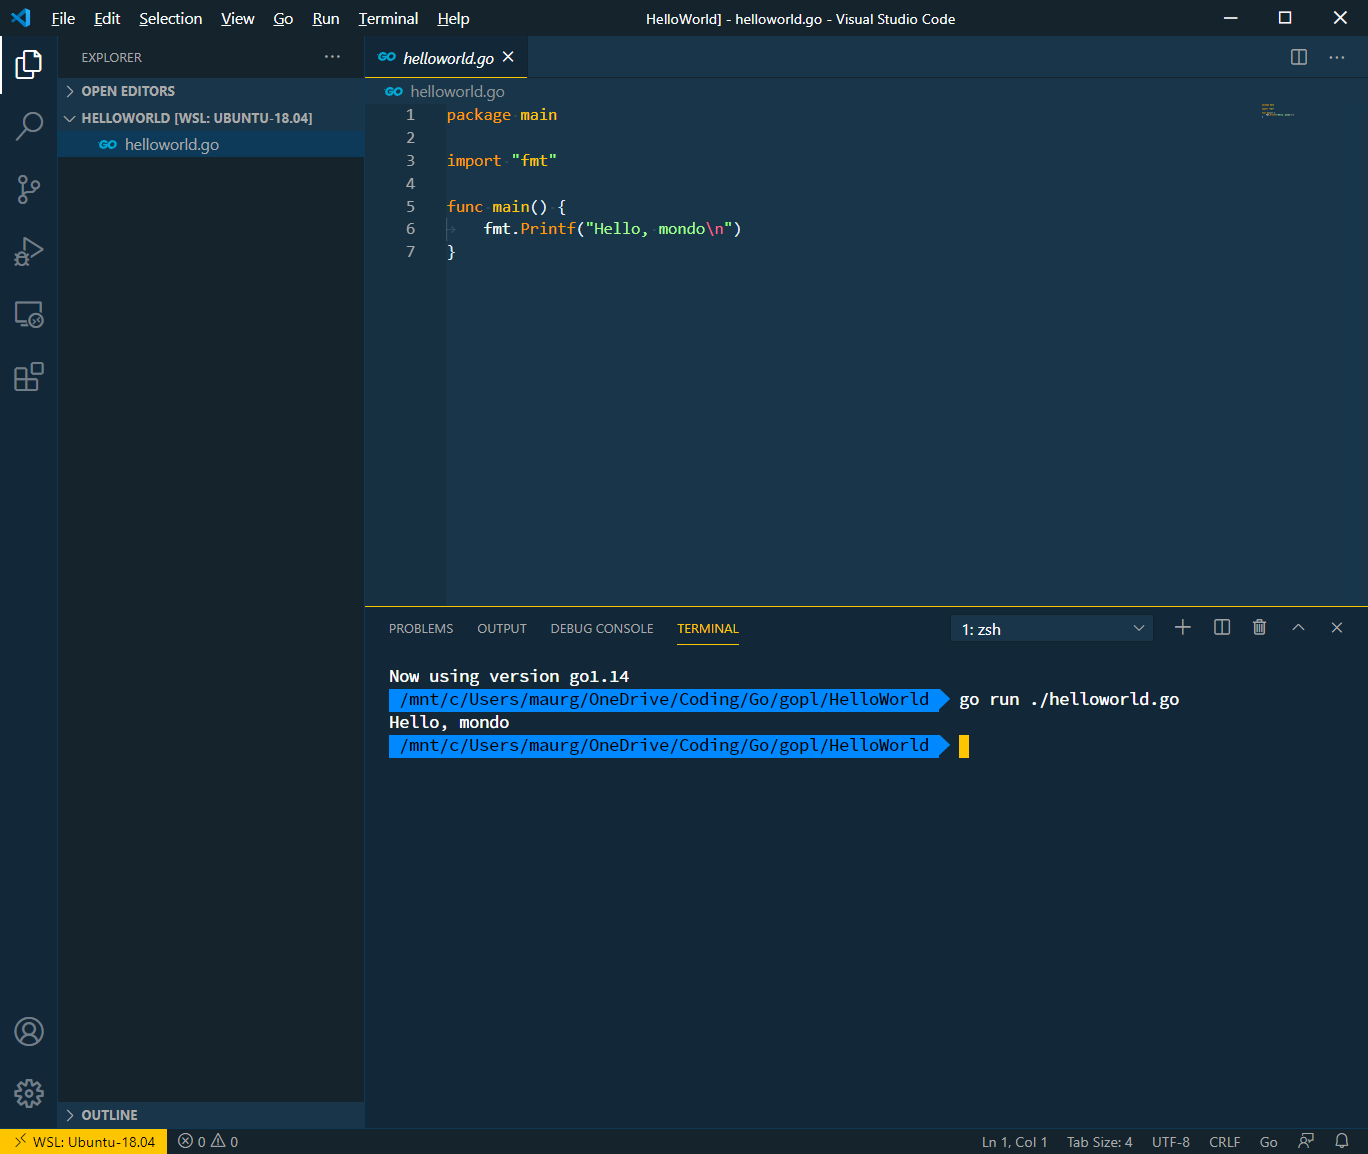Split the editor to the right
1368x1154 pixels.
click(1299, 57)
